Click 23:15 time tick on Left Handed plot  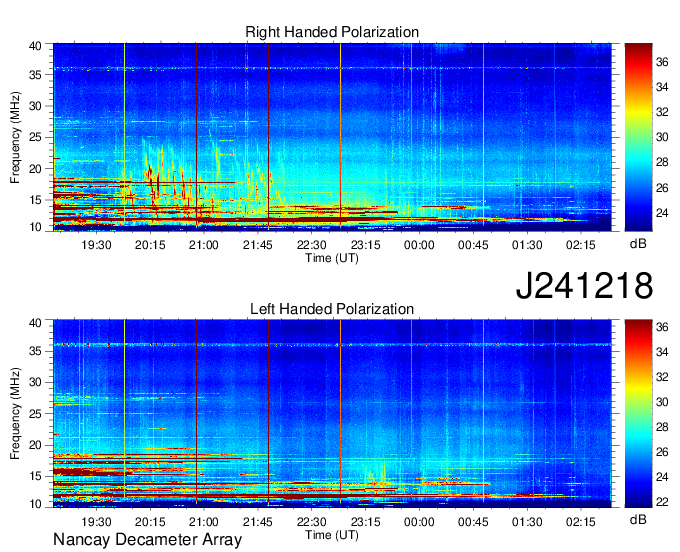pos(365,522)
